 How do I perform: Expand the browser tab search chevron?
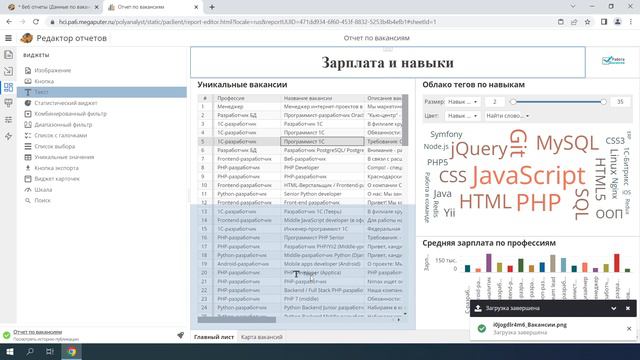(573, 7)
